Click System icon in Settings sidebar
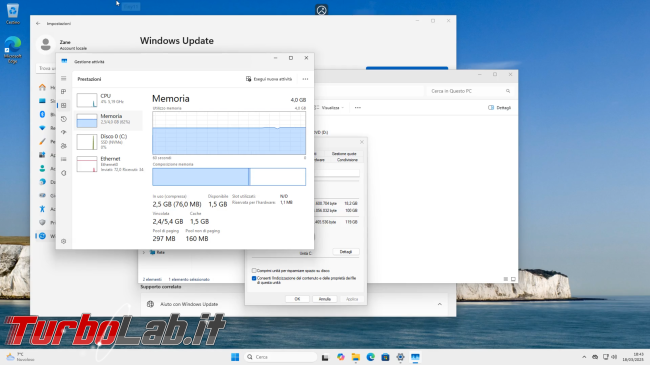The width and height of the screenshot is (650, 365). (42, 101)
